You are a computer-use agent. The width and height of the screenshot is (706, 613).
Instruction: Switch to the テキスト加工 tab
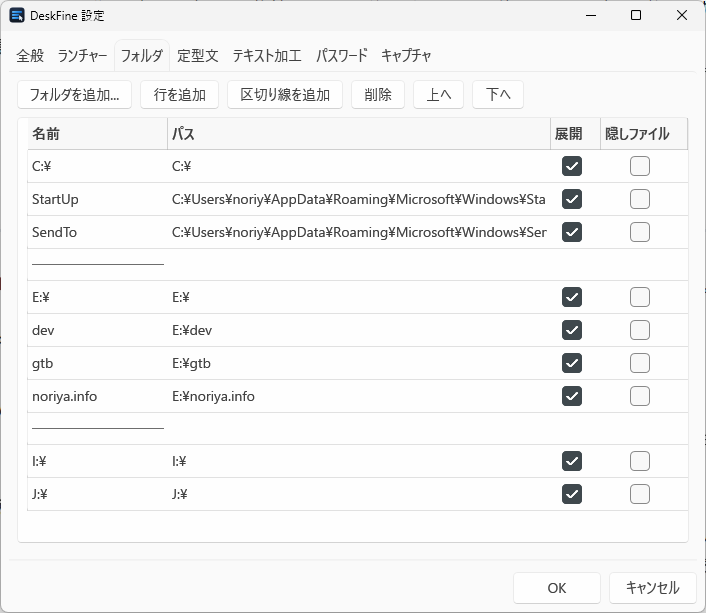267,56
